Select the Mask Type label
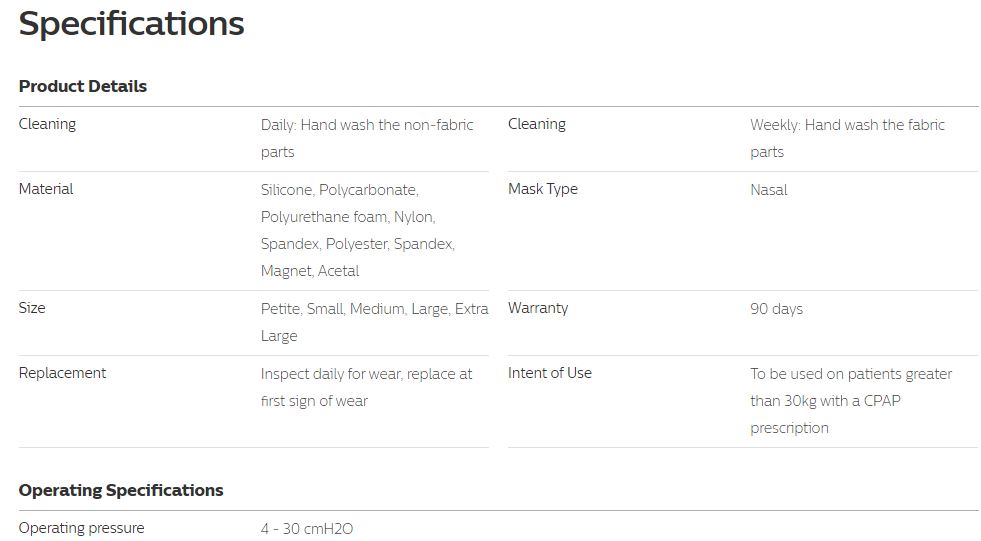981x541 pixels. (542, 190)
